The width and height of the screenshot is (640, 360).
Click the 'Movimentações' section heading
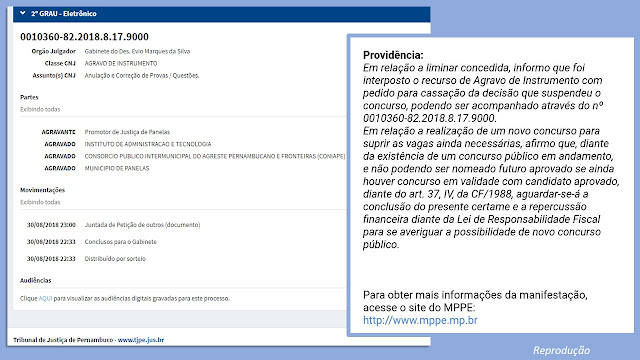point(42,190)
